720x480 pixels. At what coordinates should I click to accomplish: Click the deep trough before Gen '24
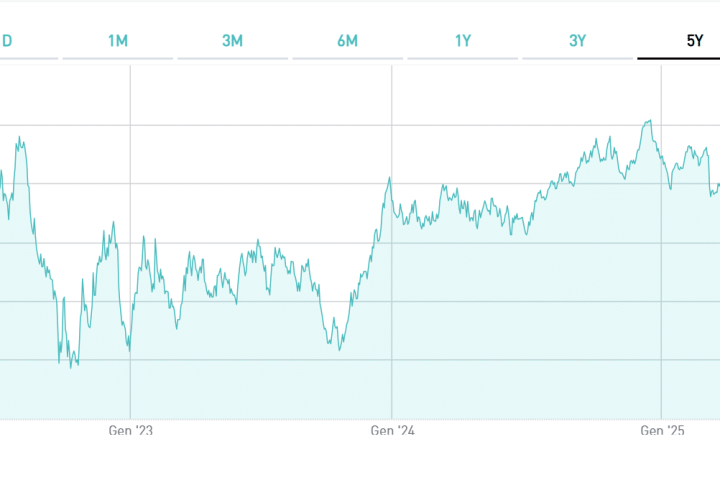click(340, 349)
